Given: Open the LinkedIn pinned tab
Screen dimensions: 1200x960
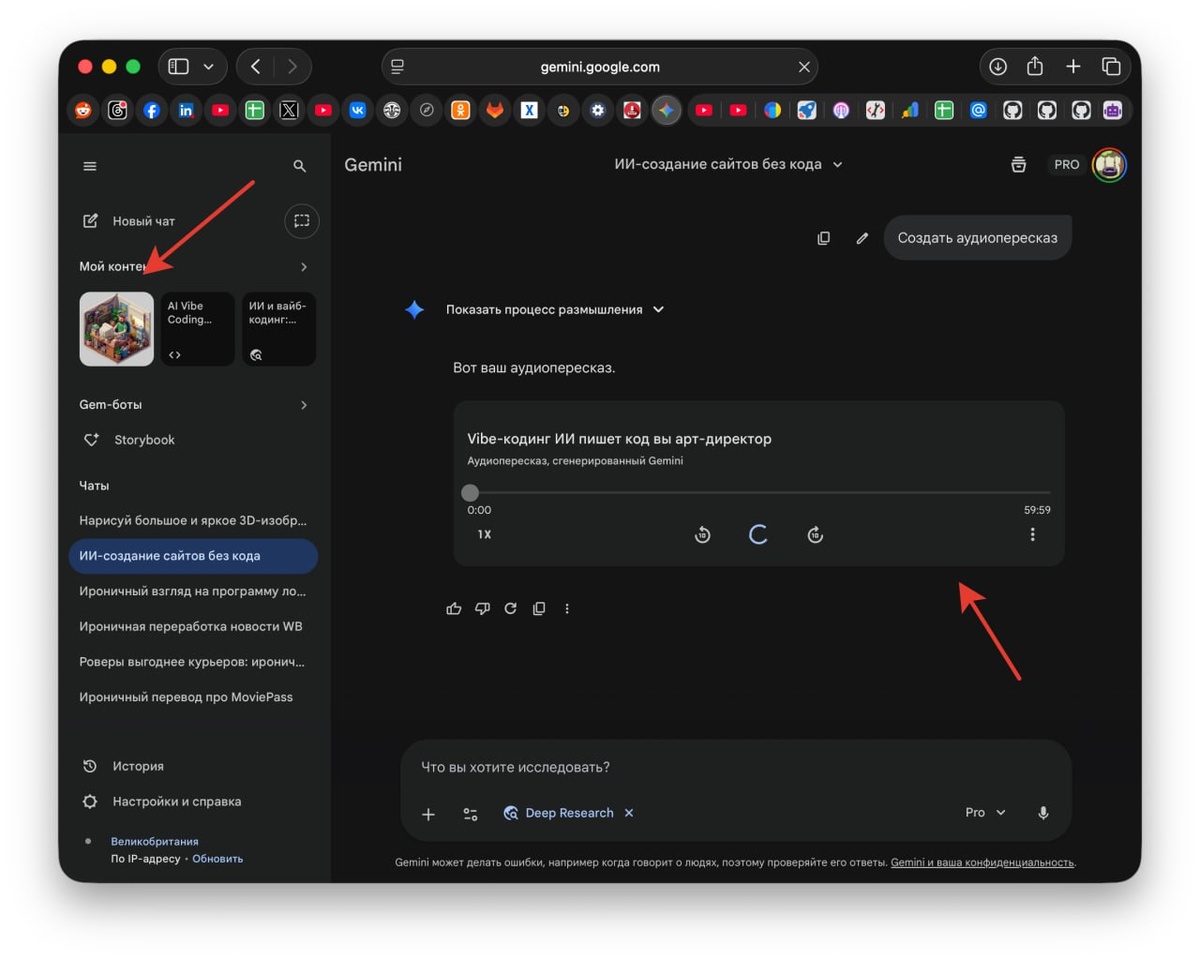Looking at the screenshot, I should tap(186, 111).
